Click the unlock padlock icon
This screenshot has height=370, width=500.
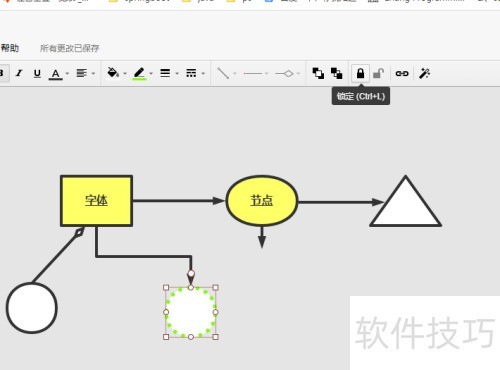tap(378, 73)
